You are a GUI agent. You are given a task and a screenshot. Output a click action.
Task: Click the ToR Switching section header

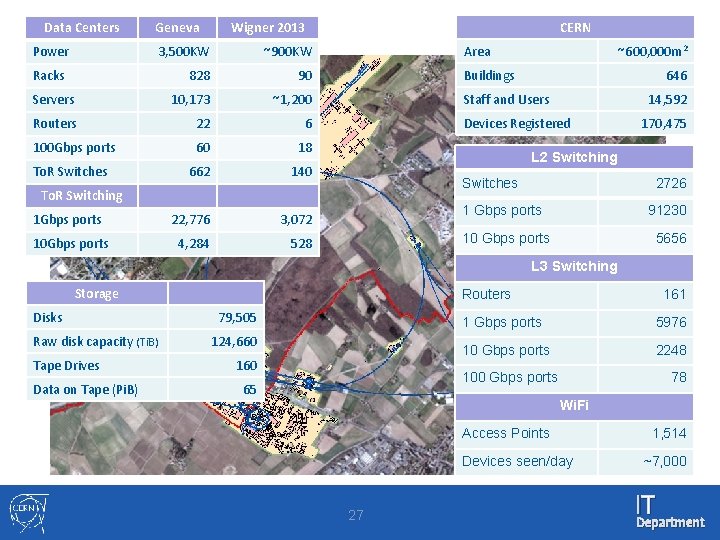coord(82,196)
